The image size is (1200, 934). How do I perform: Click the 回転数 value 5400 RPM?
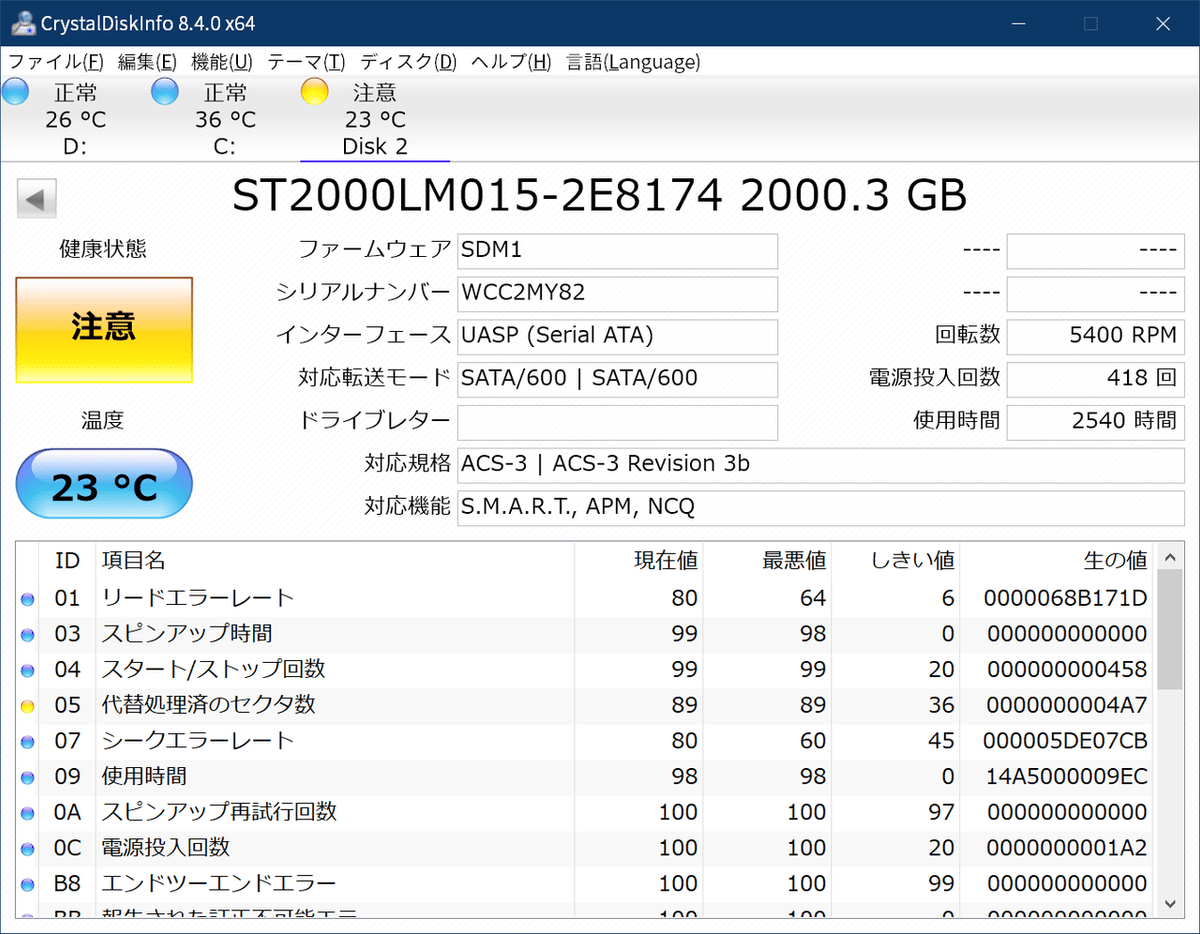click(1095, 336)
